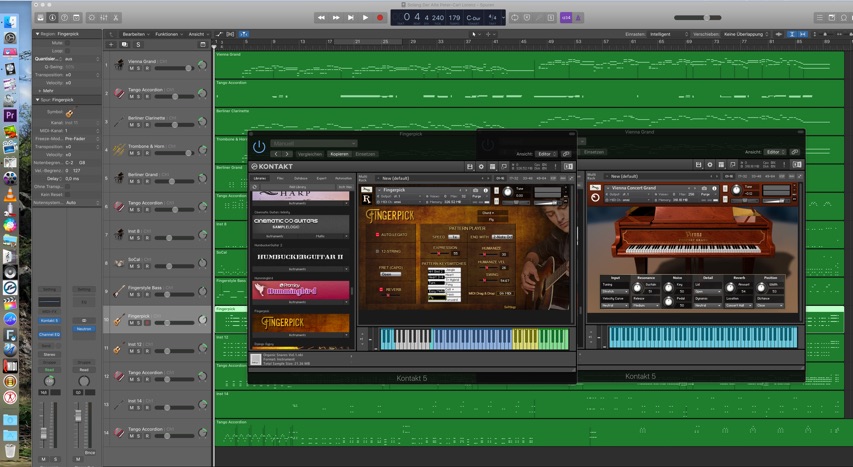Open the Ansicht menu in tracks area

(198, 34)
